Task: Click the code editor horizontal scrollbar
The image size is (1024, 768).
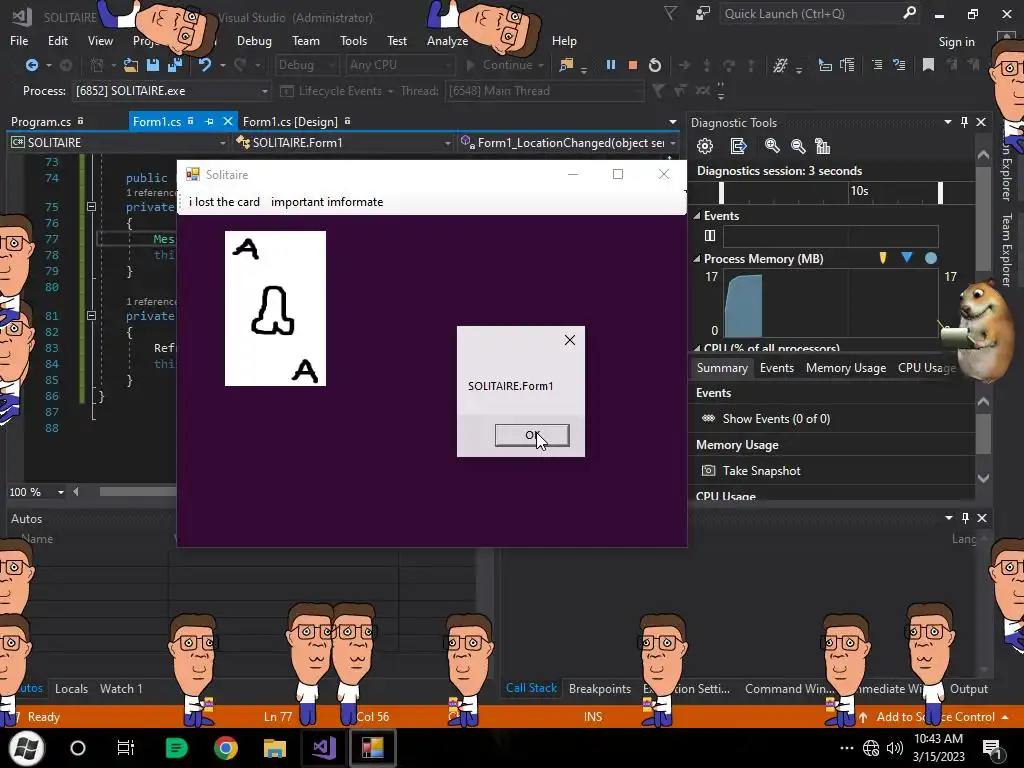Action: click(x=137, y=492)
